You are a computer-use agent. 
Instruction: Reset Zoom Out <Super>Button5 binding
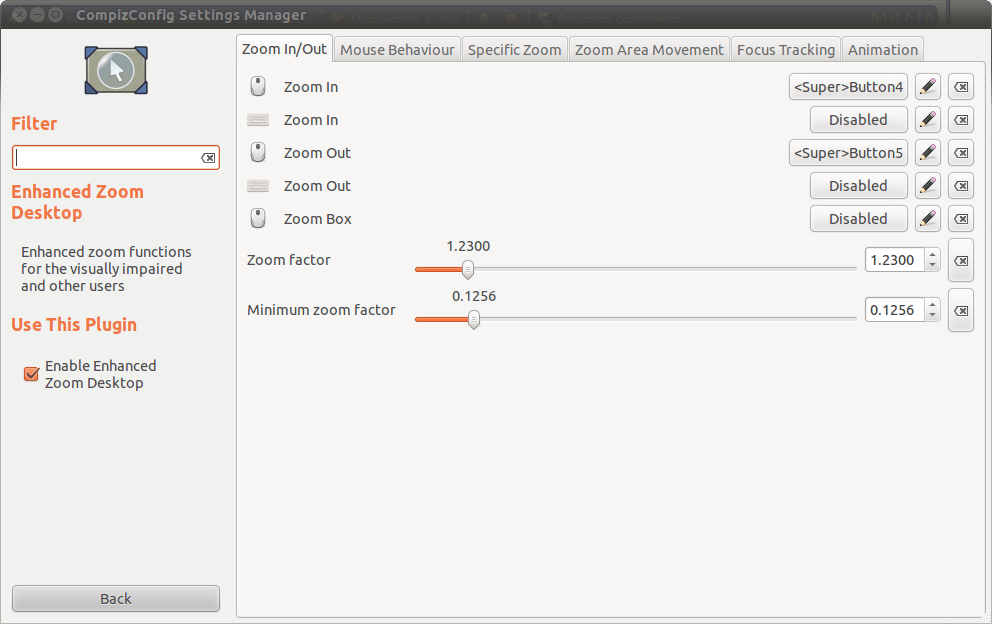[x=960, y=153]
